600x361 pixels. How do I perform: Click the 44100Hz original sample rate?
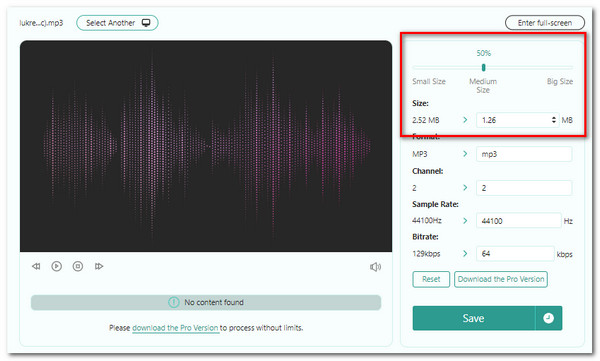pyautogui.click(x=427, y=221)
